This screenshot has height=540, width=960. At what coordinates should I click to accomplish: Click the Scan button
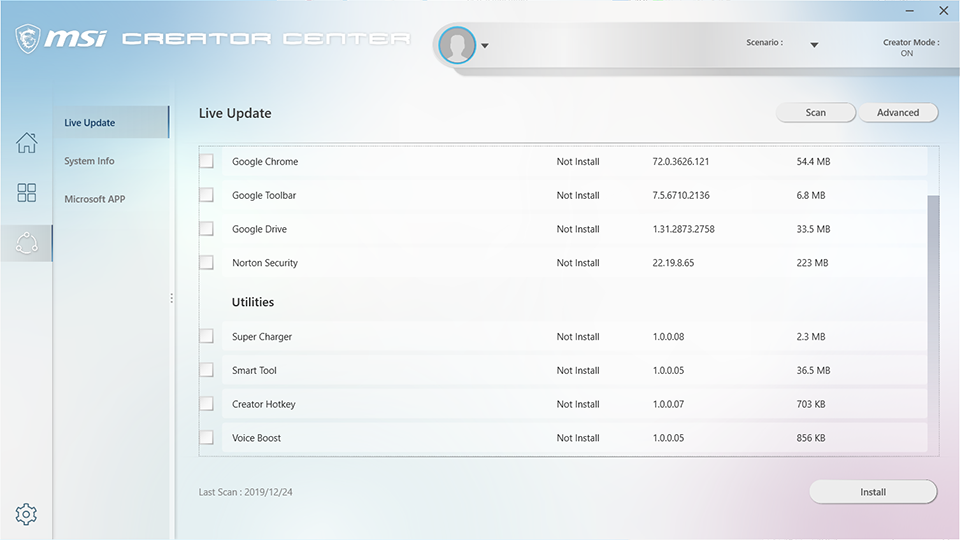click(816, 113)
